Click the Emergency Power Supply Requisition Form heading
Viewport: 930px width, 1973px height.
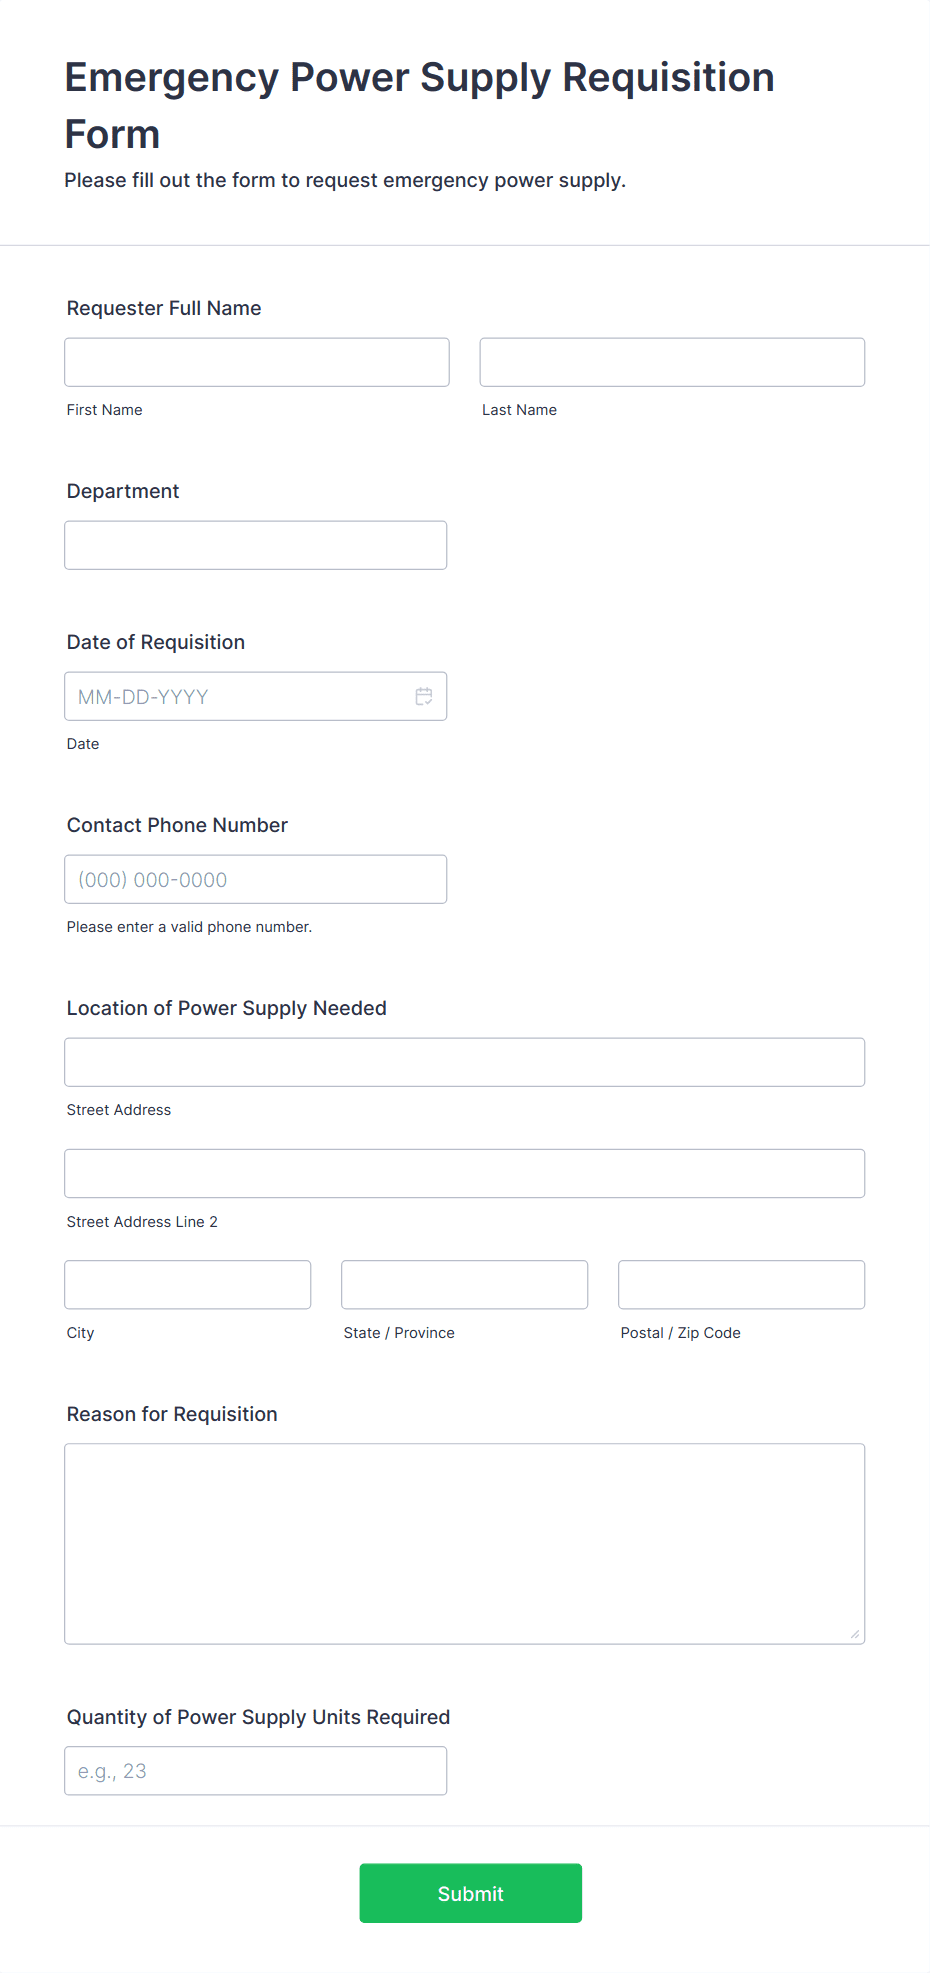[x=420, y=105]
